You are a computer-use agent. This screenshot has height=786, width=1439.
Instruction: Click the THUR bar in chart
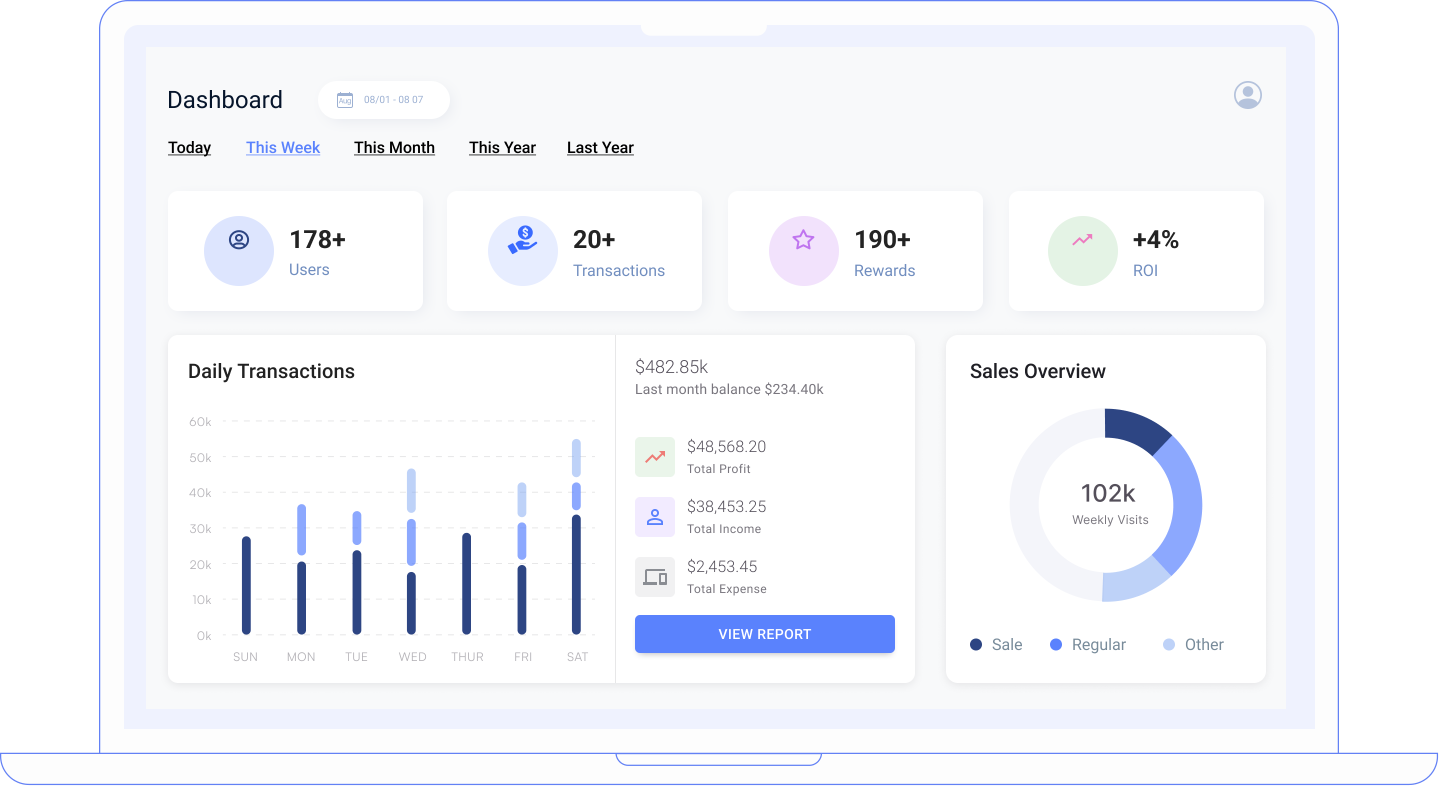[466, 583]
